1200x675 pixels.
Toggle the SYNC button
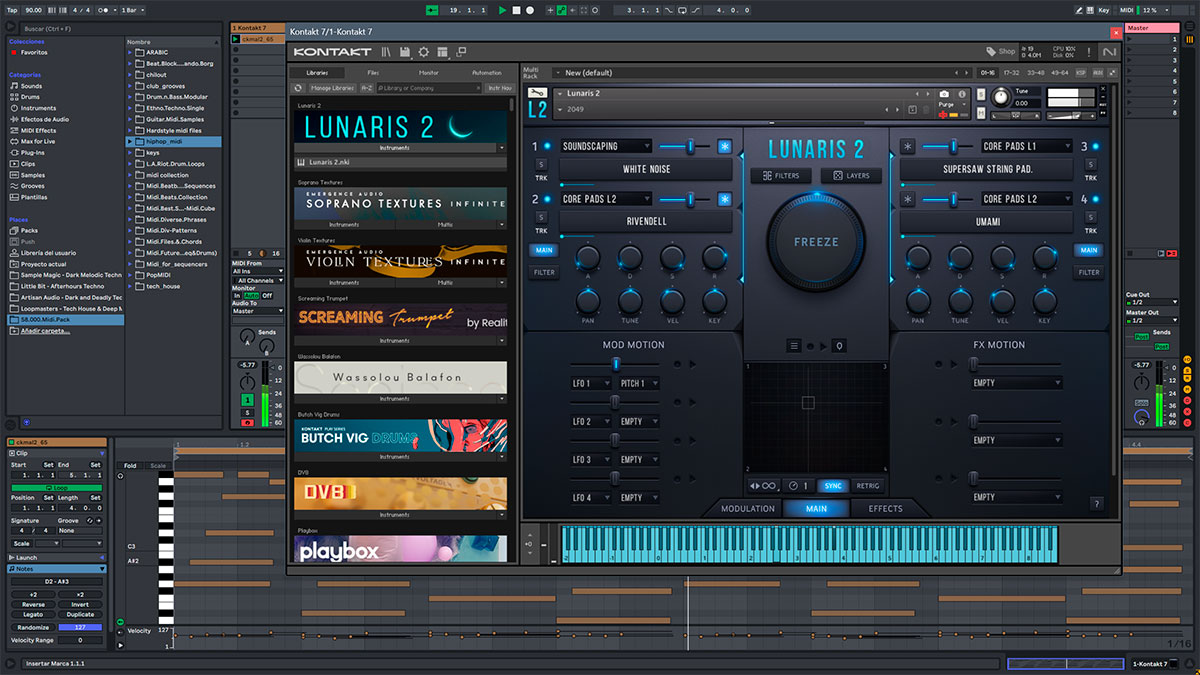click(x=832, y=486)
